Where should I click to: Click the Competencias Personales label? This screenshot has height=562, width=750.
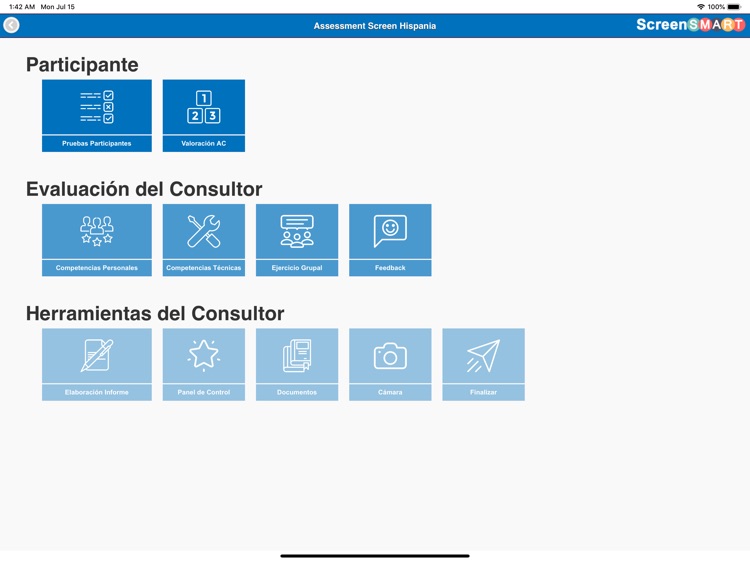[x=97, y=268]
